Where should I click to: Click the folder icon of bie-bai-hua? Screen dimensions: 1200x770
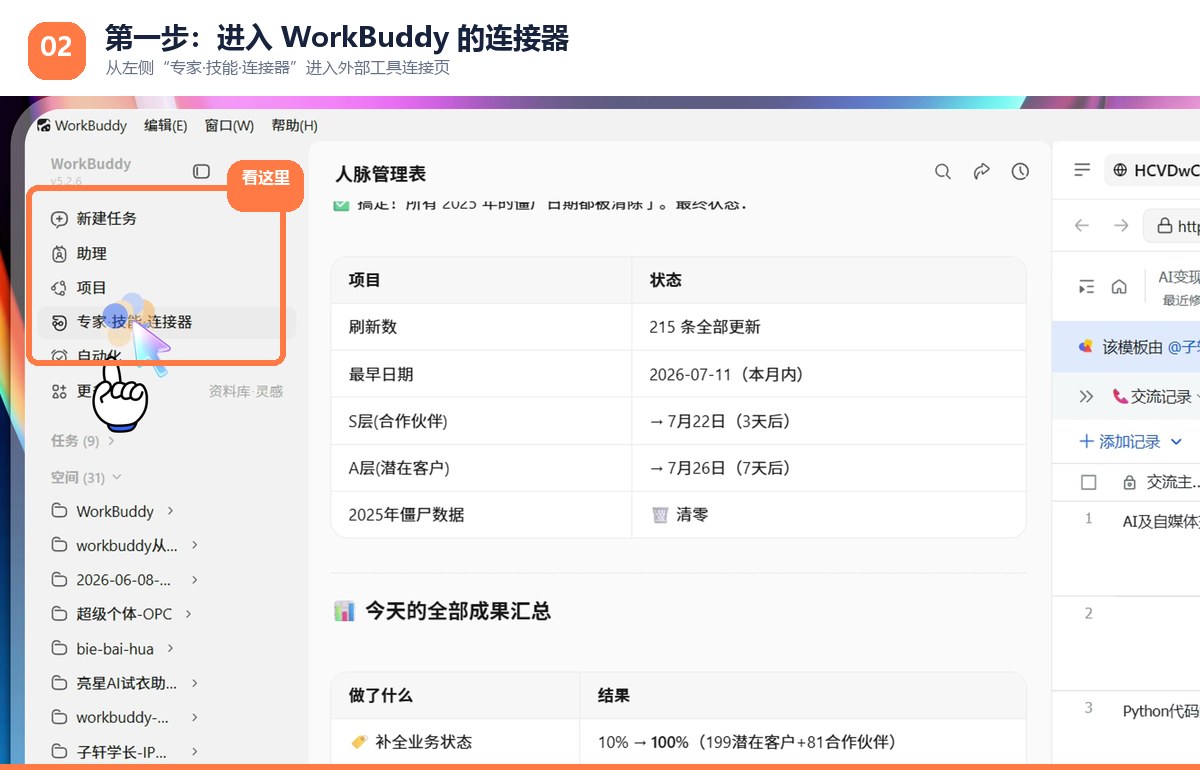pos(60,649)
